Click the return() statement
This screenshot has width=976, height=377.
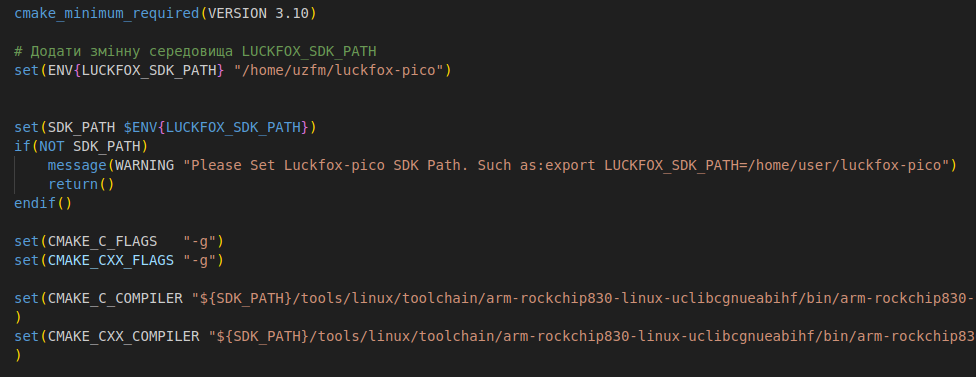pyautogui.click(x=82, y=184)
